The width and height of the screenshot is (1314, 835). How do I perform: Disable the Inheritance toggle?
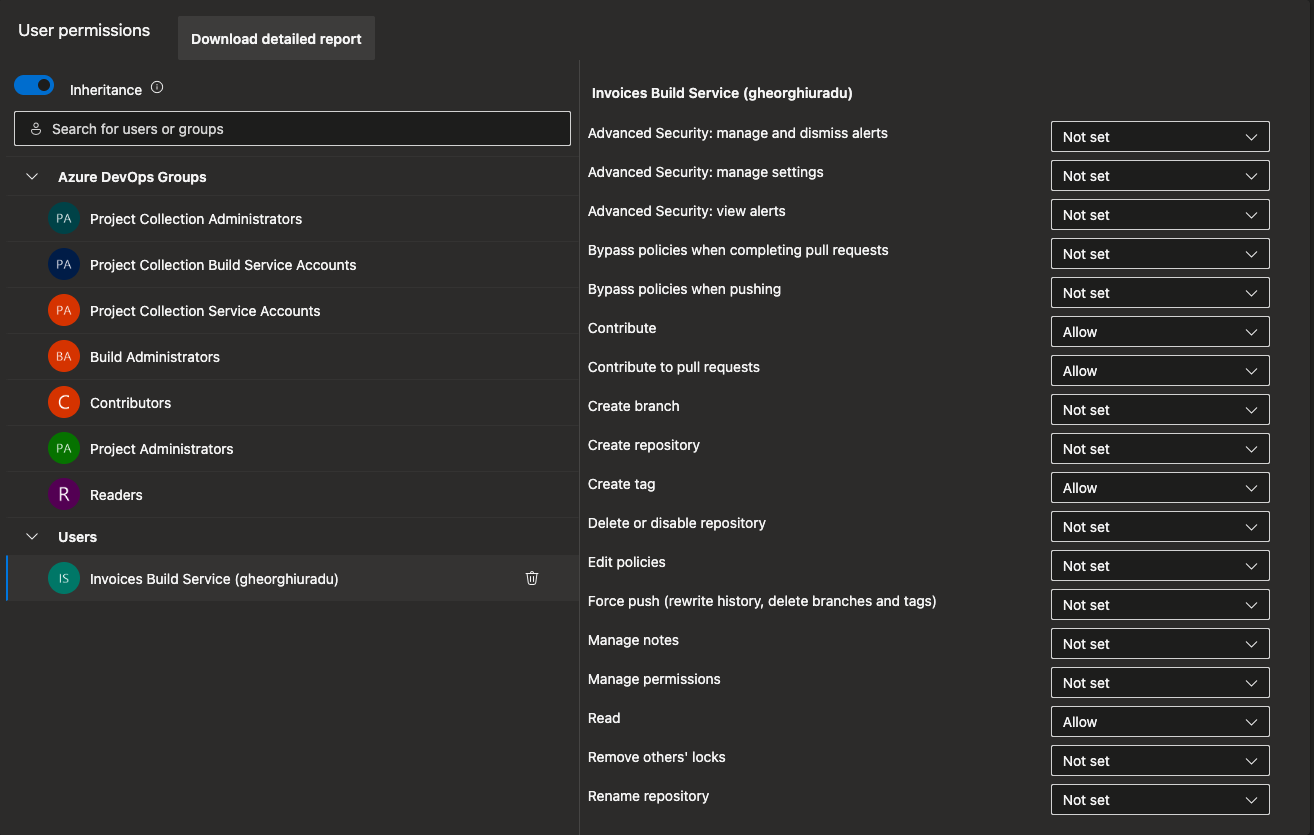tap(34, 85)
